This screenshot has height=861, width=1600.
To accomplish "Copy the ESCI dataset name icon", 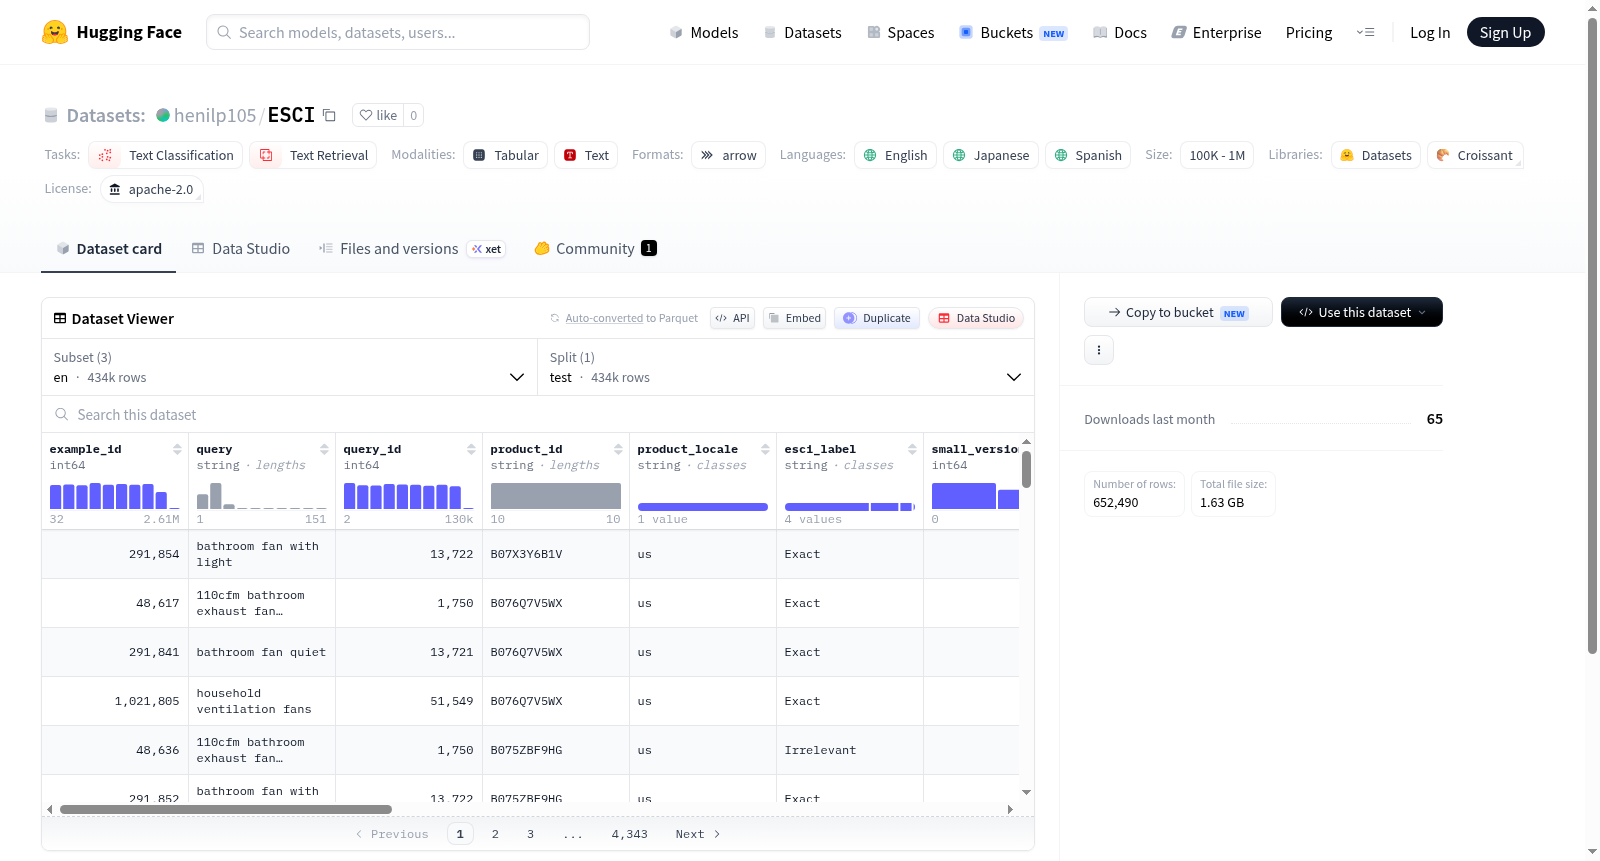I will click(329, 115).
